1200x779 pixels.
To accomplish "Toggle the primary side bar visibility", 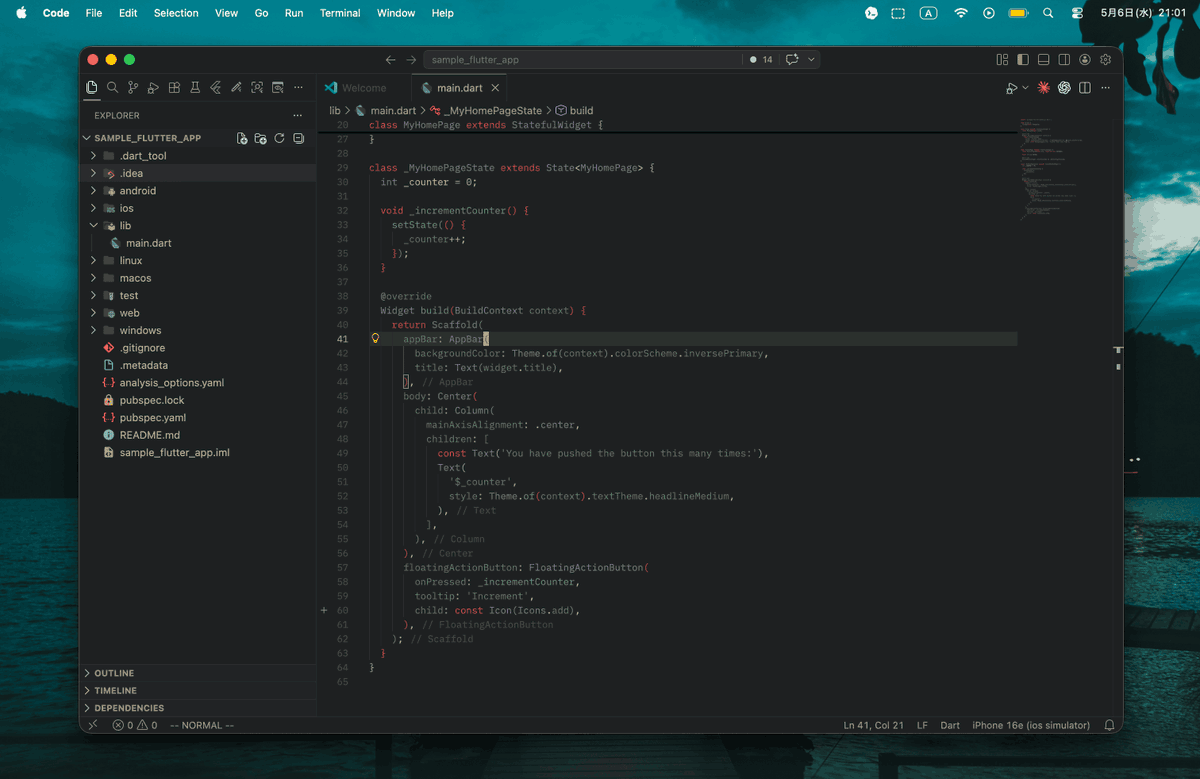I will 1023,60.
